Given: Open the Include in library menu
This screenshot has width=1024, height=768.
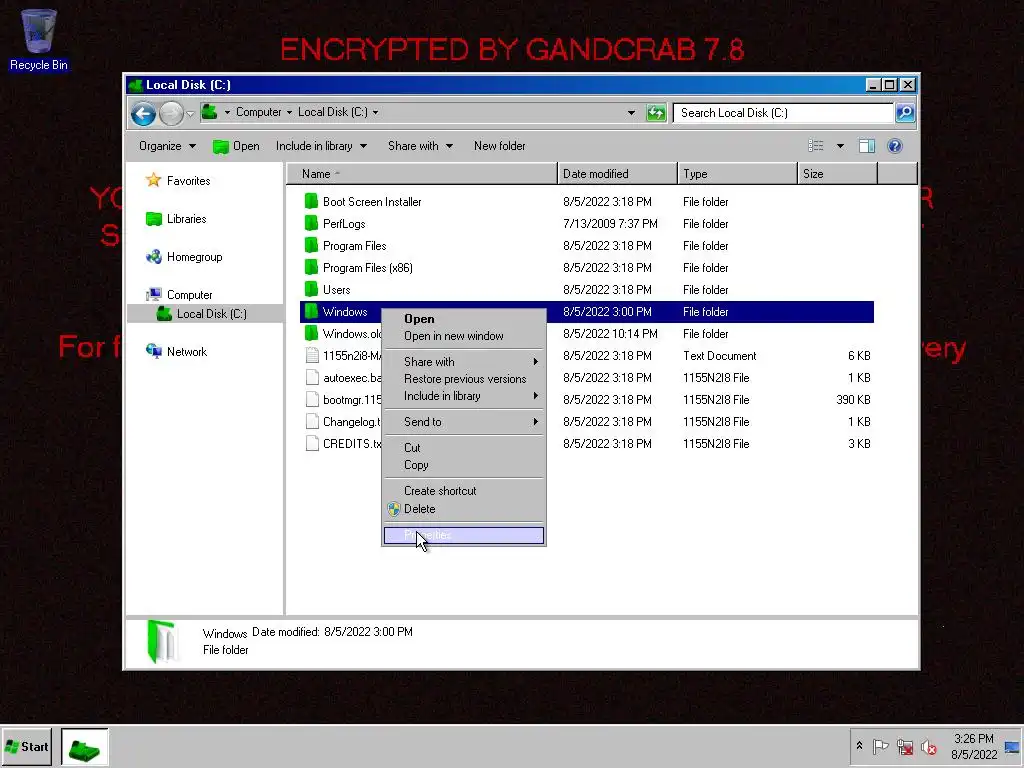Looking at the screenshot, I should tap(321, 146).
